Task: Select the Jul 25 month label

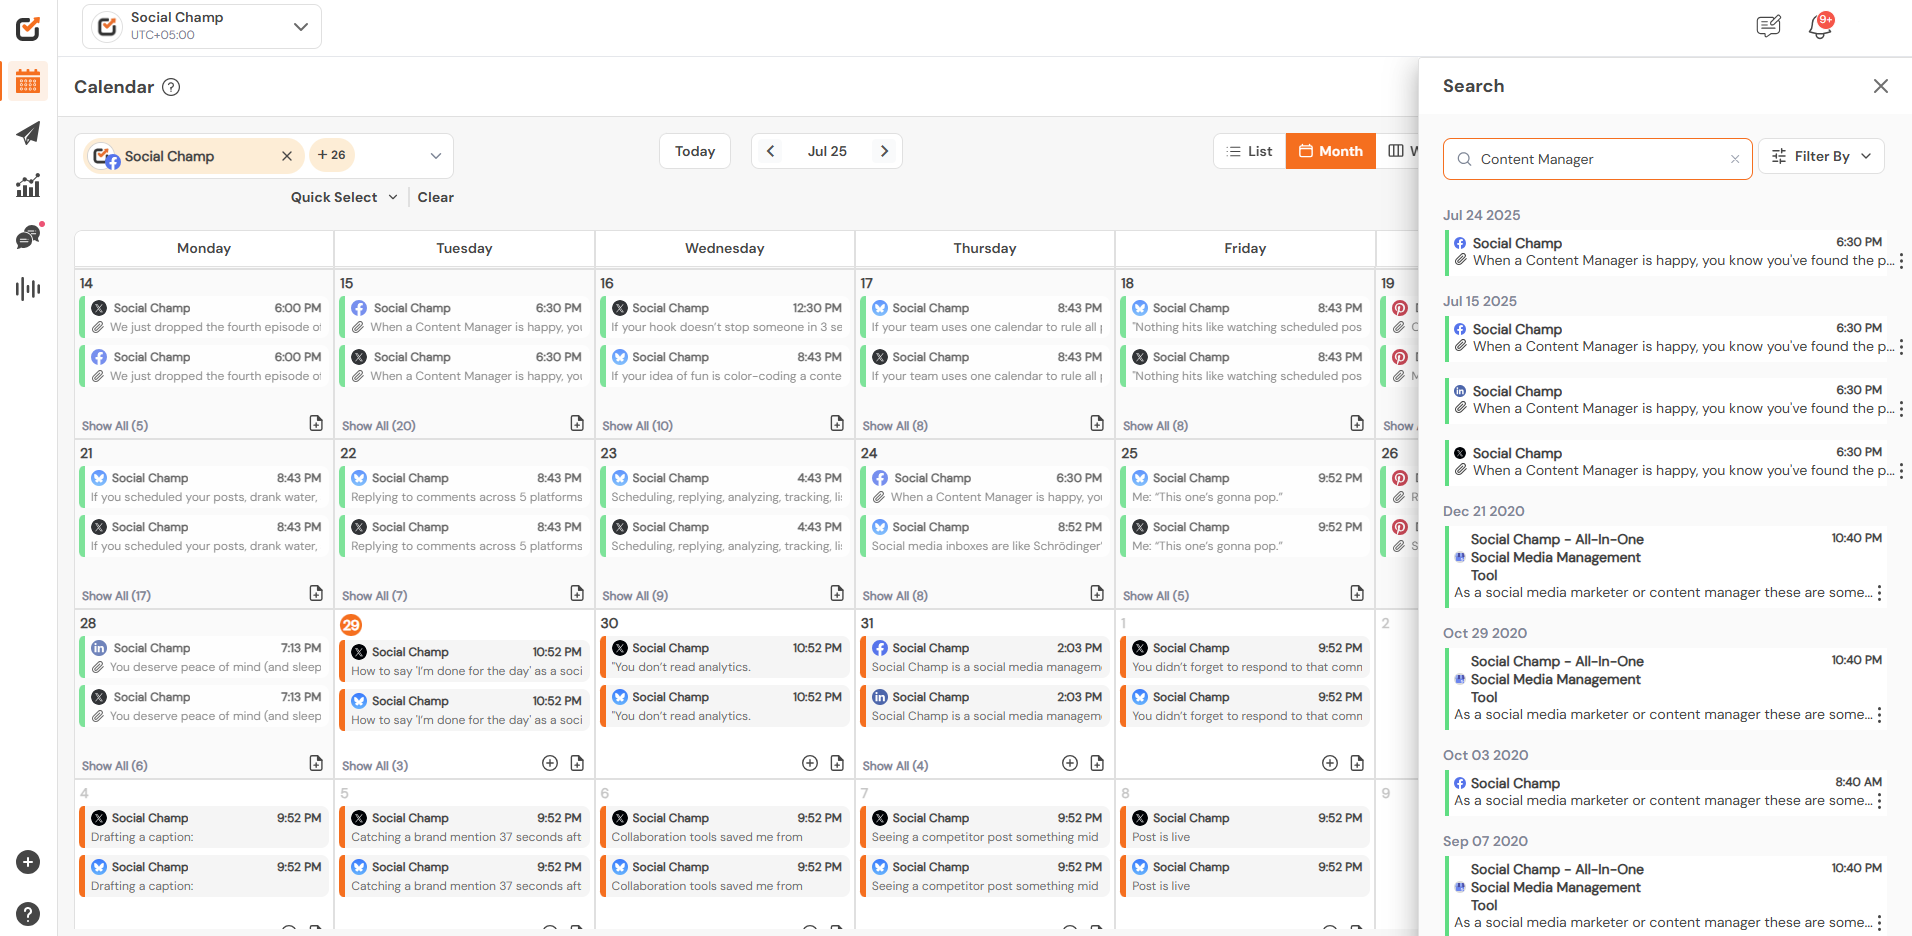Action: [x=827, y=151]
